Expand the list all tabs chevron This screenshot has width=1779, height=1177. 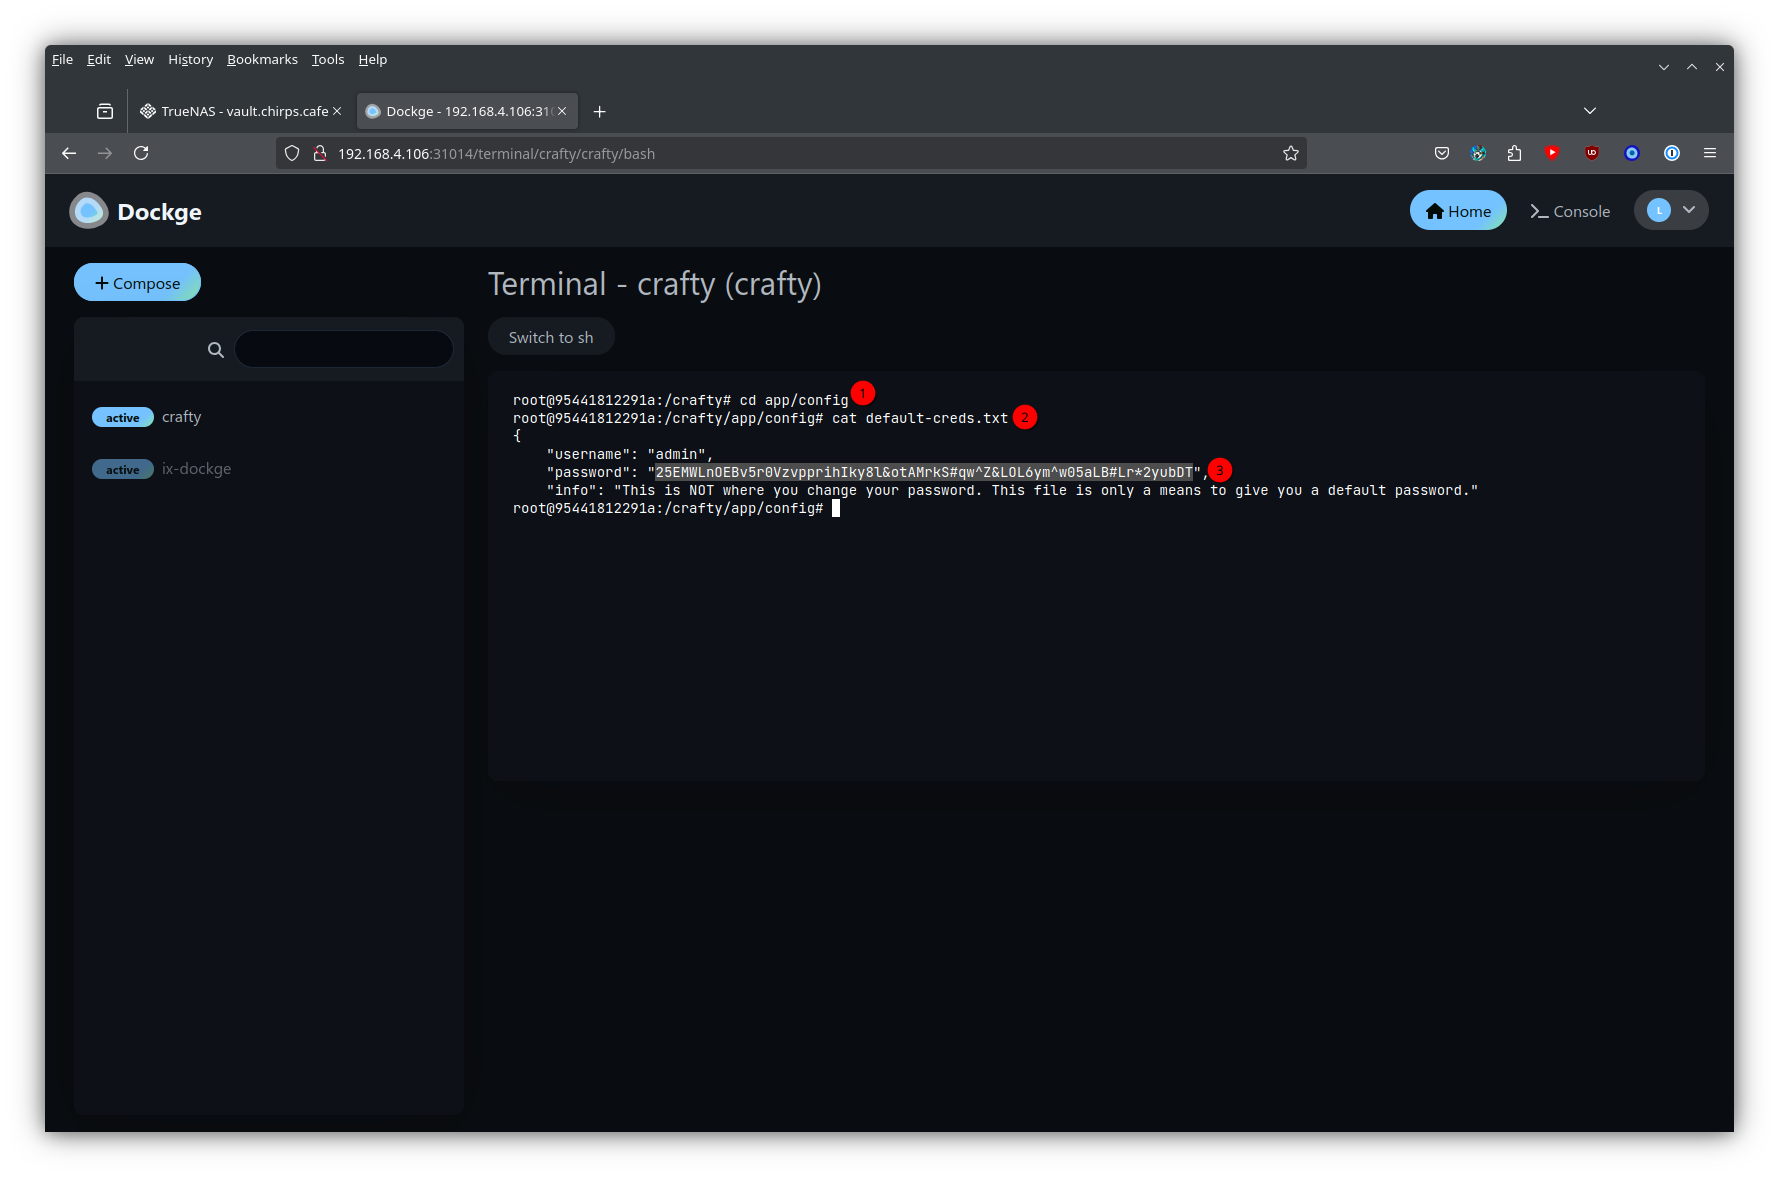click(x=1589, y=111)
